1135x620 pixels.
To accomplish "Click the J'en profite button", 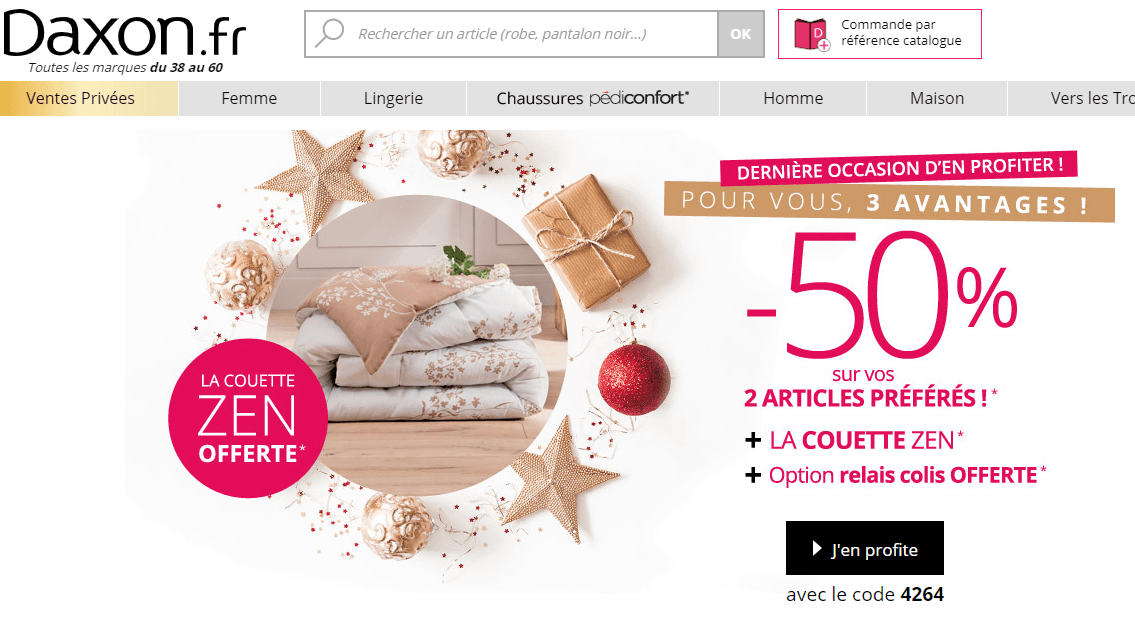I will pos(865,548).
